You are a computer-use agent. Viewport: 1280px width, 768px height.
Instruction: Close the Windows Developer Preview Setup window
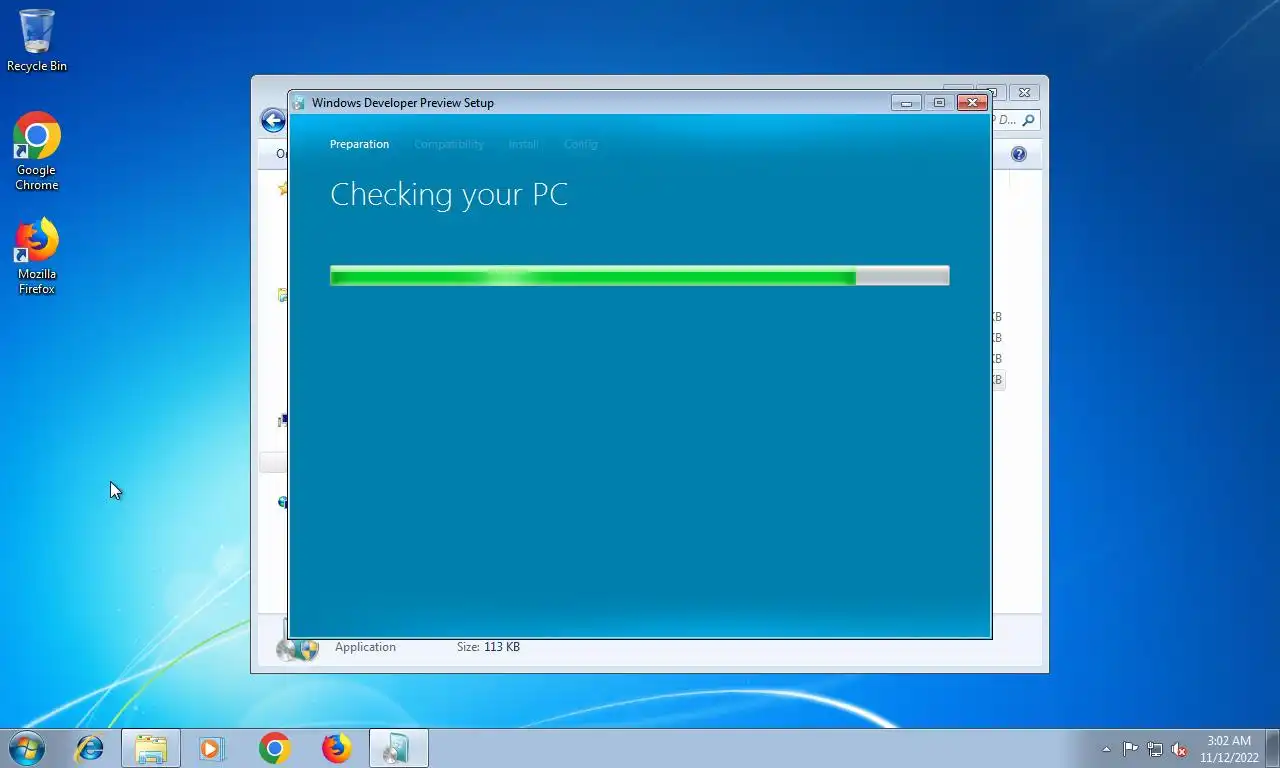point(972,103)
